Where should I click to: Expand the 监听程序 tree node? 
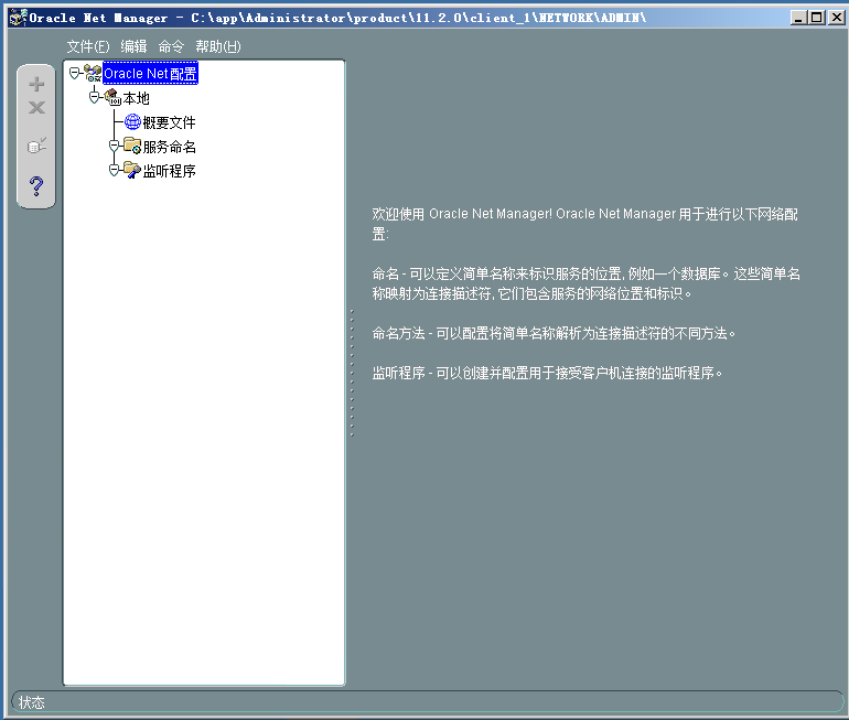(x=113, y=170)
